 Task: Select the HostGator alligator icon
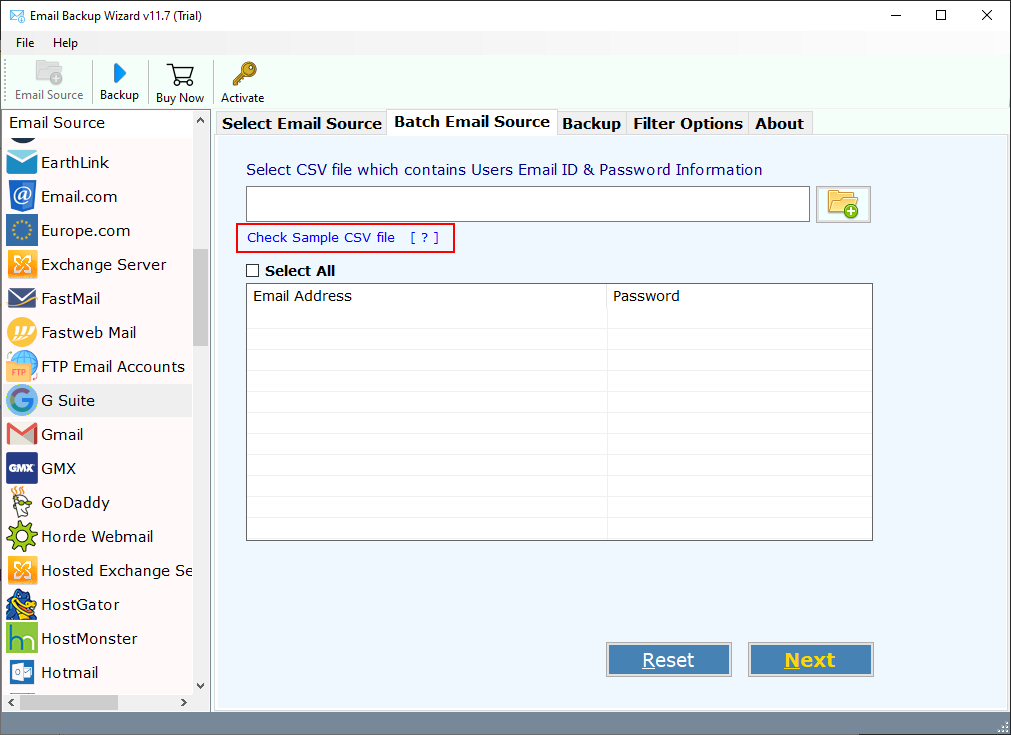22,605
